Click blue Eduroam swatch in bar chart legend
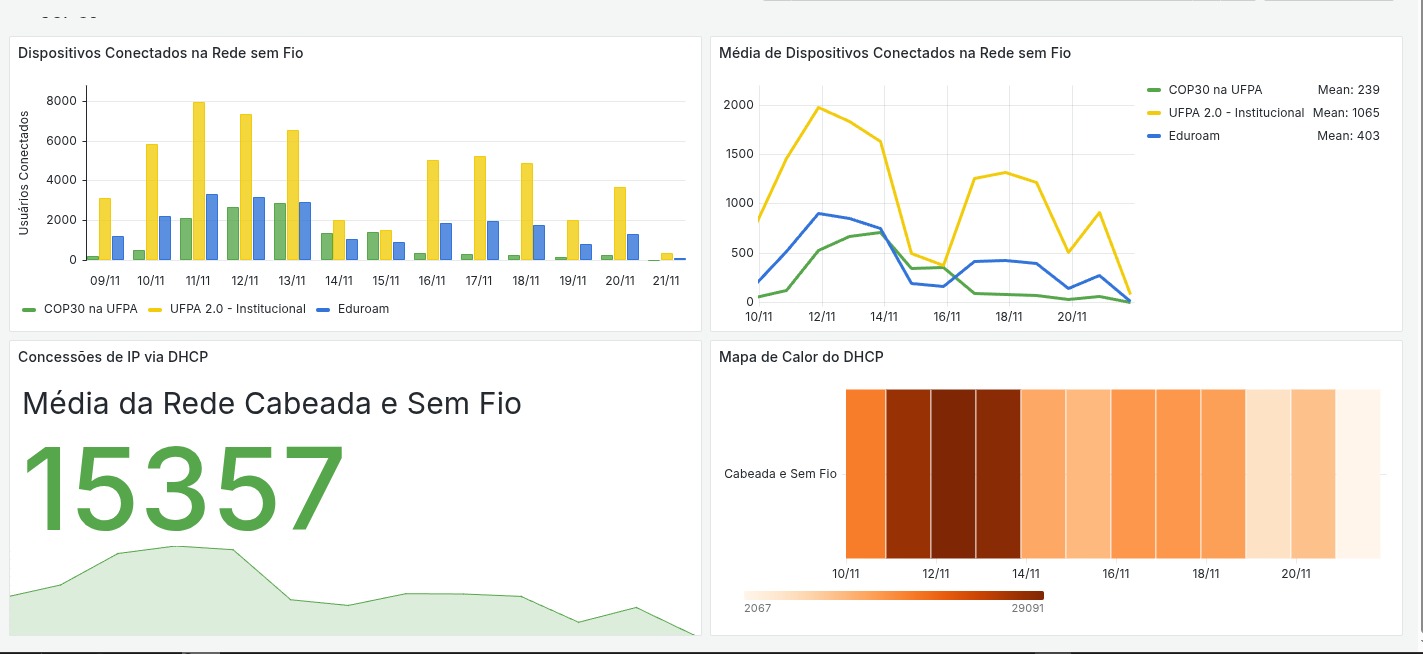 322,310
